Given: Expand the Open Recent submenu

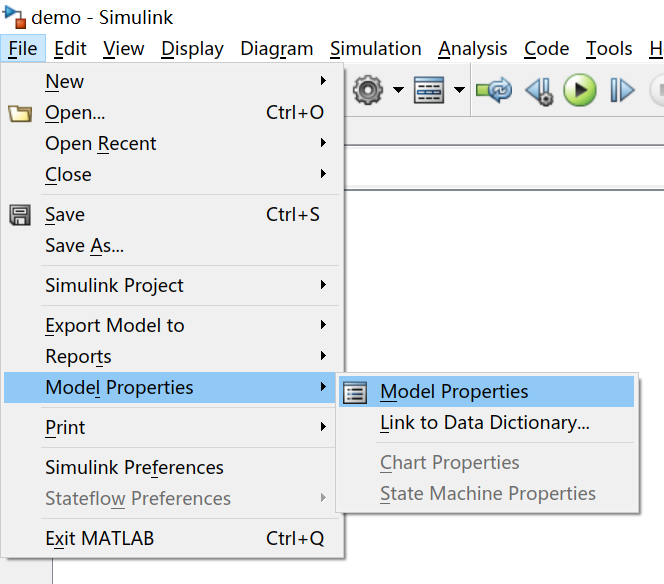Looking at the screenshot, I should pyautogui.click(x=172, y=143).
